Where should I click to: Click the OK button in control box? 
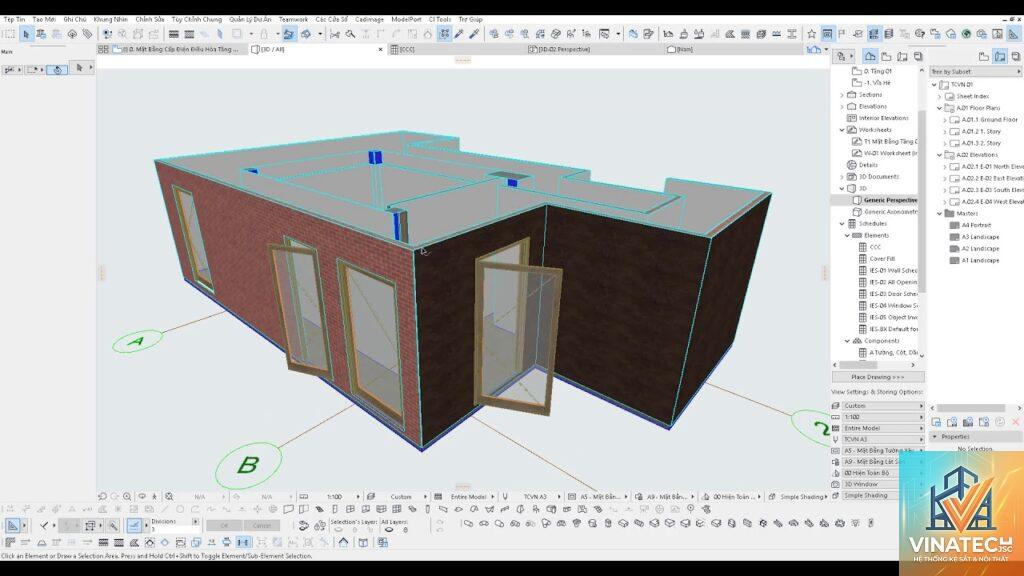[224, 526]
